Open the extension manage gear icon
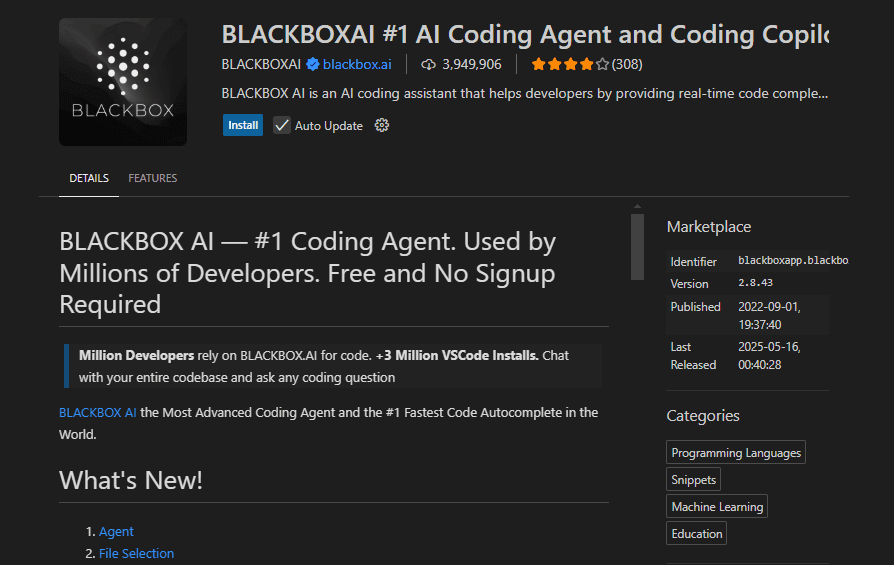894x565 pixels. (381, 125)
